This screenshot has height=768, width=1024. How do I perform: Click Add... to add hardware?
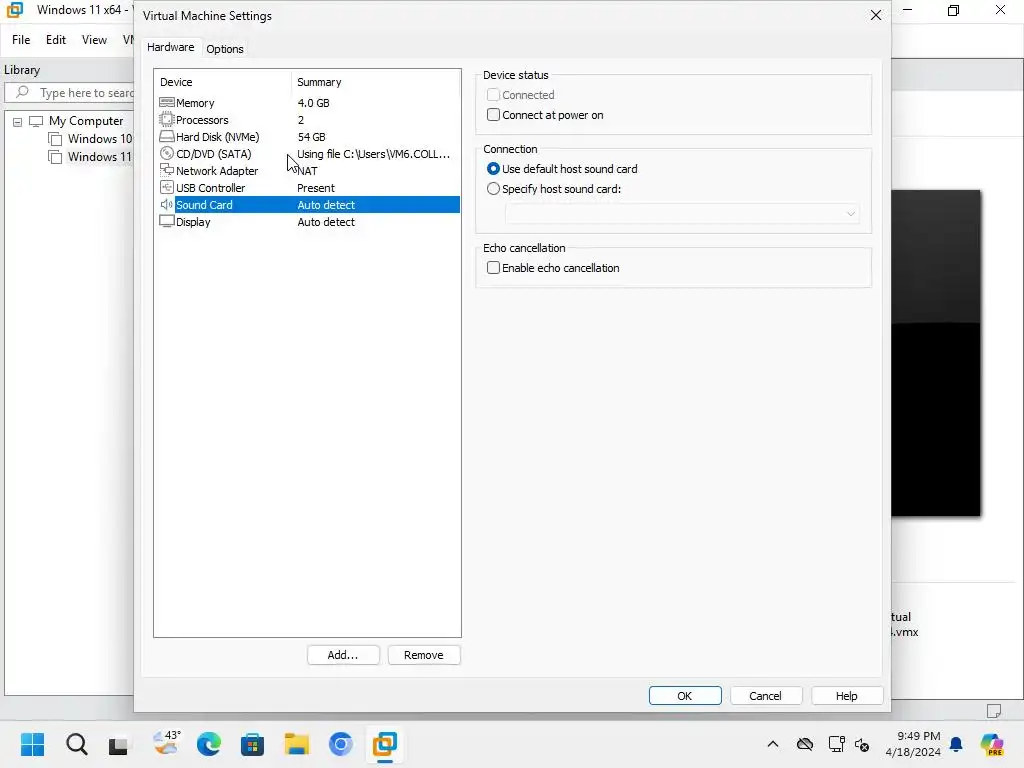tap(343, 655)
